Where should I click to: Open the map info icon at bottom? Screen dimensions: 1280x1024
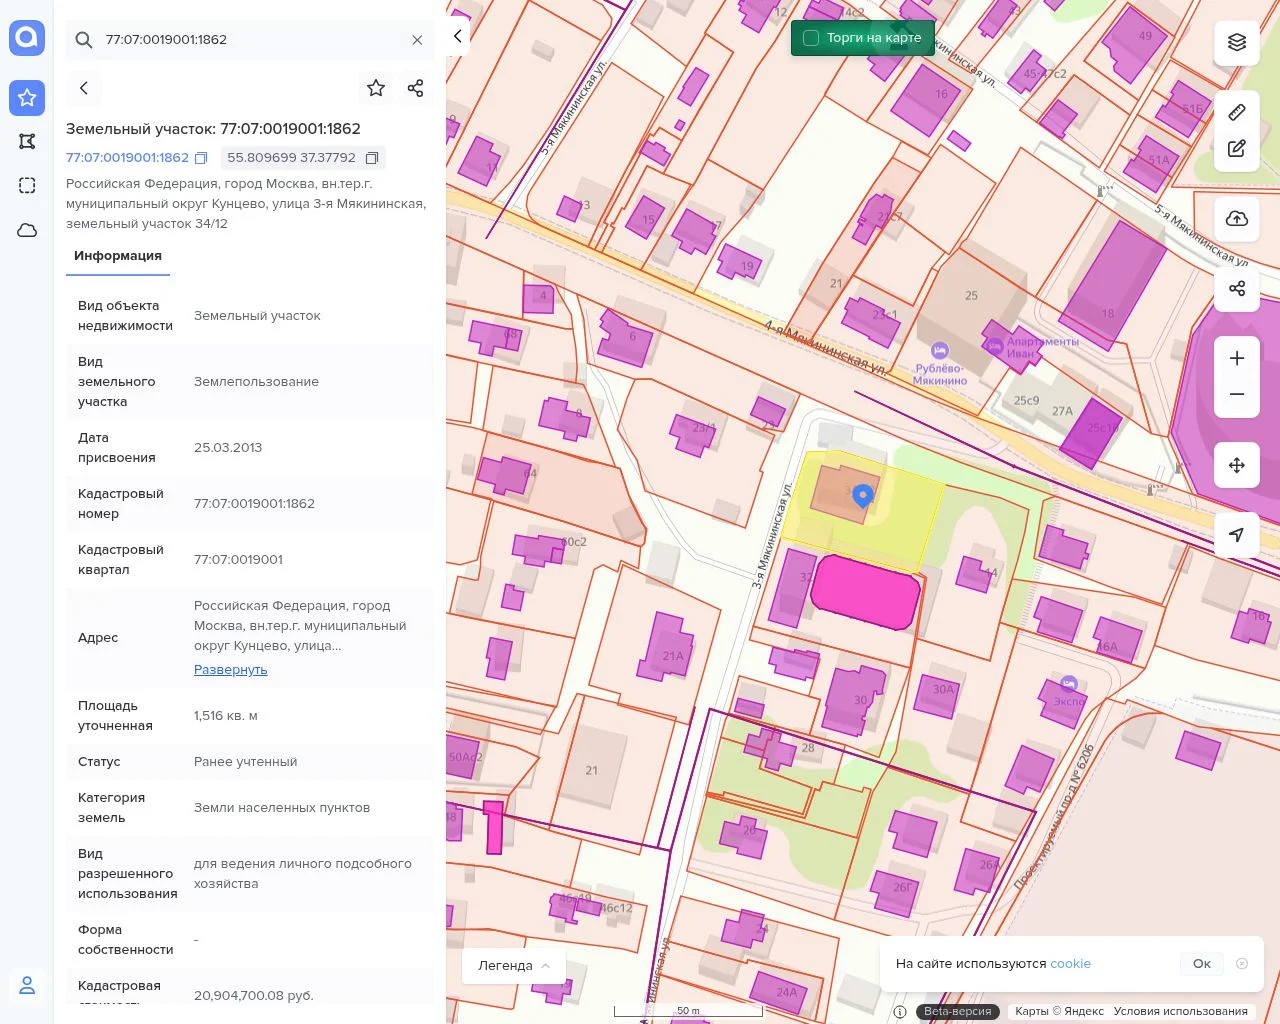tap(900, 1012)
